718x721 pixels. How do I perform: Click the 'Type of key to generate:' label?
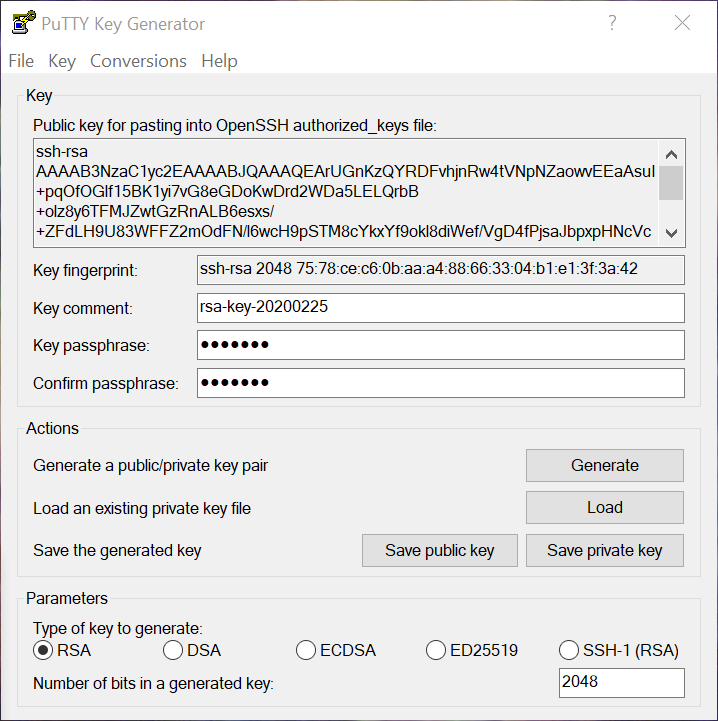[118, 628]
